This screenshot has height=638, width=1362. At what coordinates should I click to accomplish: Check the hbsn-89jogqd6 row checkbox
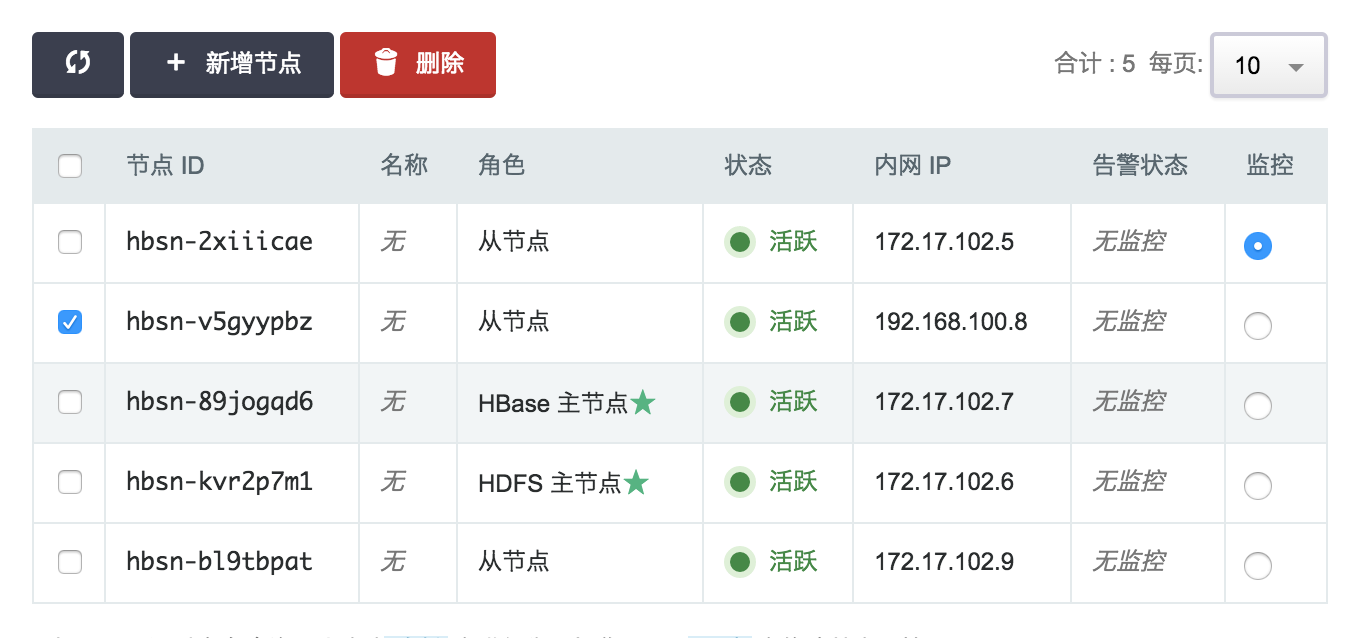coord(70,402)
